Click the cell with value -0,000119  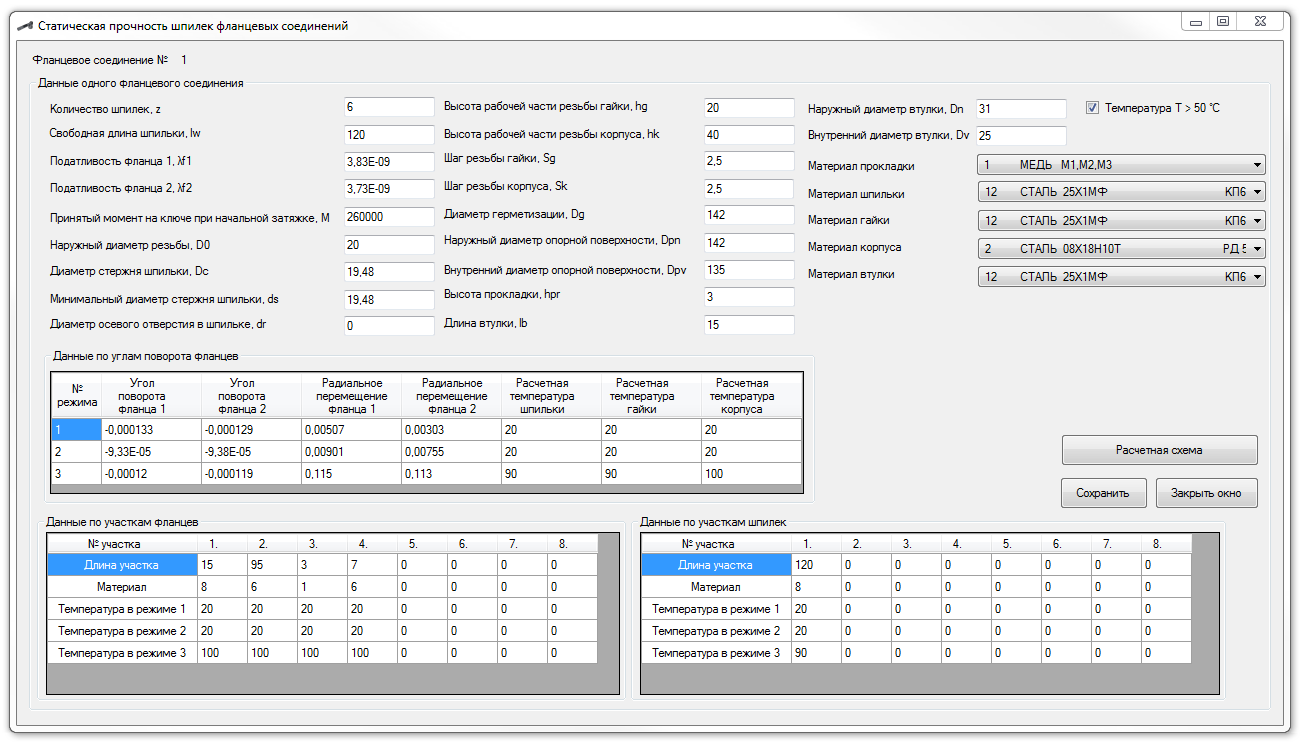[x=251, y=474]
